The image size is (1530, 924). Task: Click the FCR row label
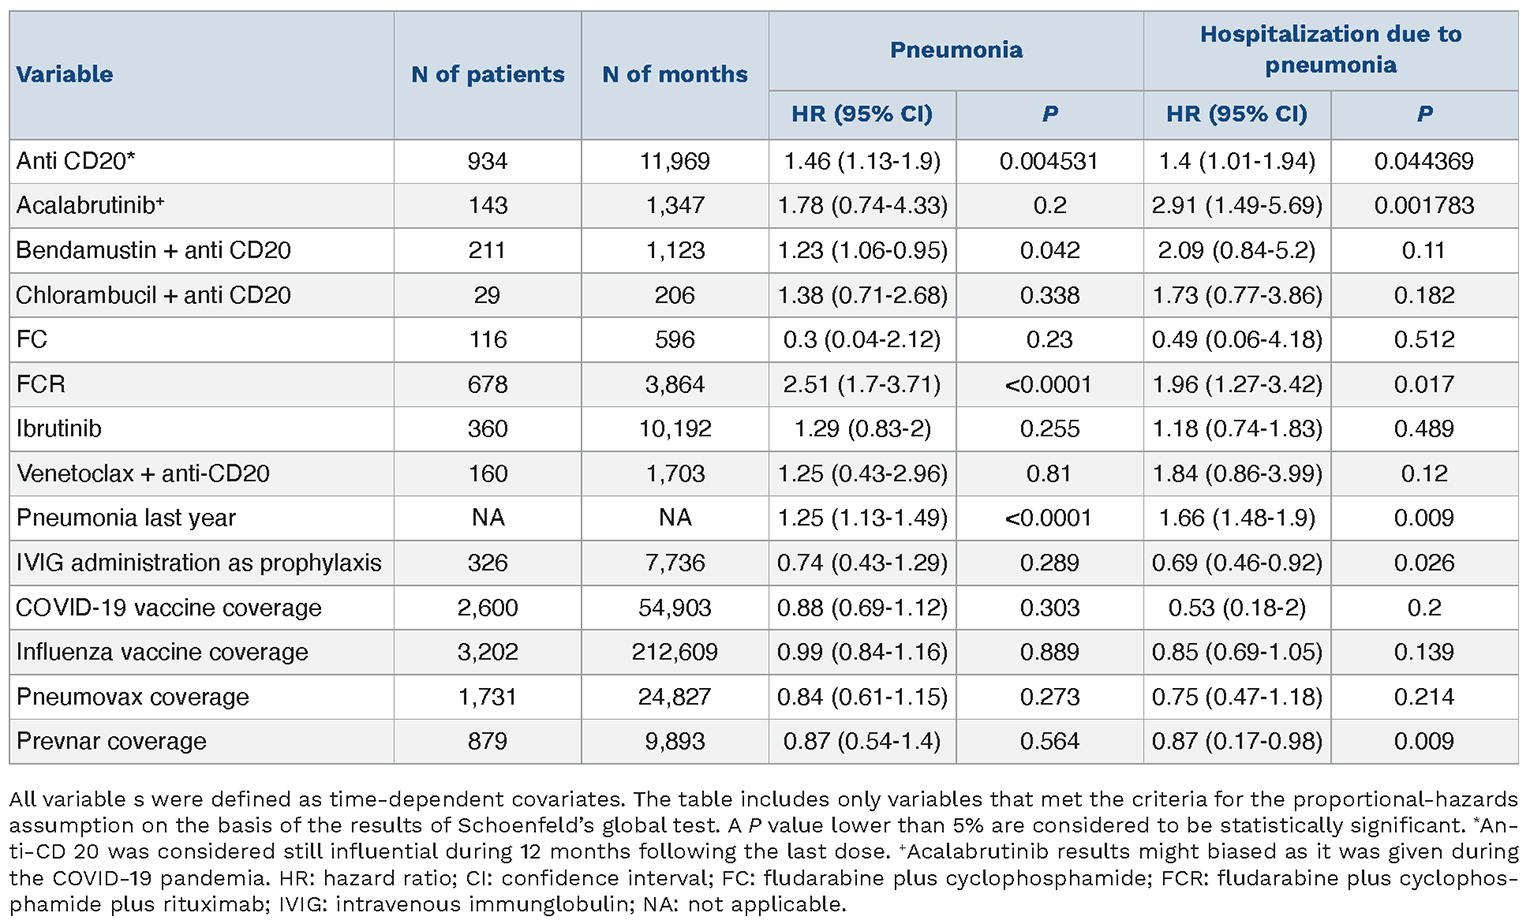point(41,384)
